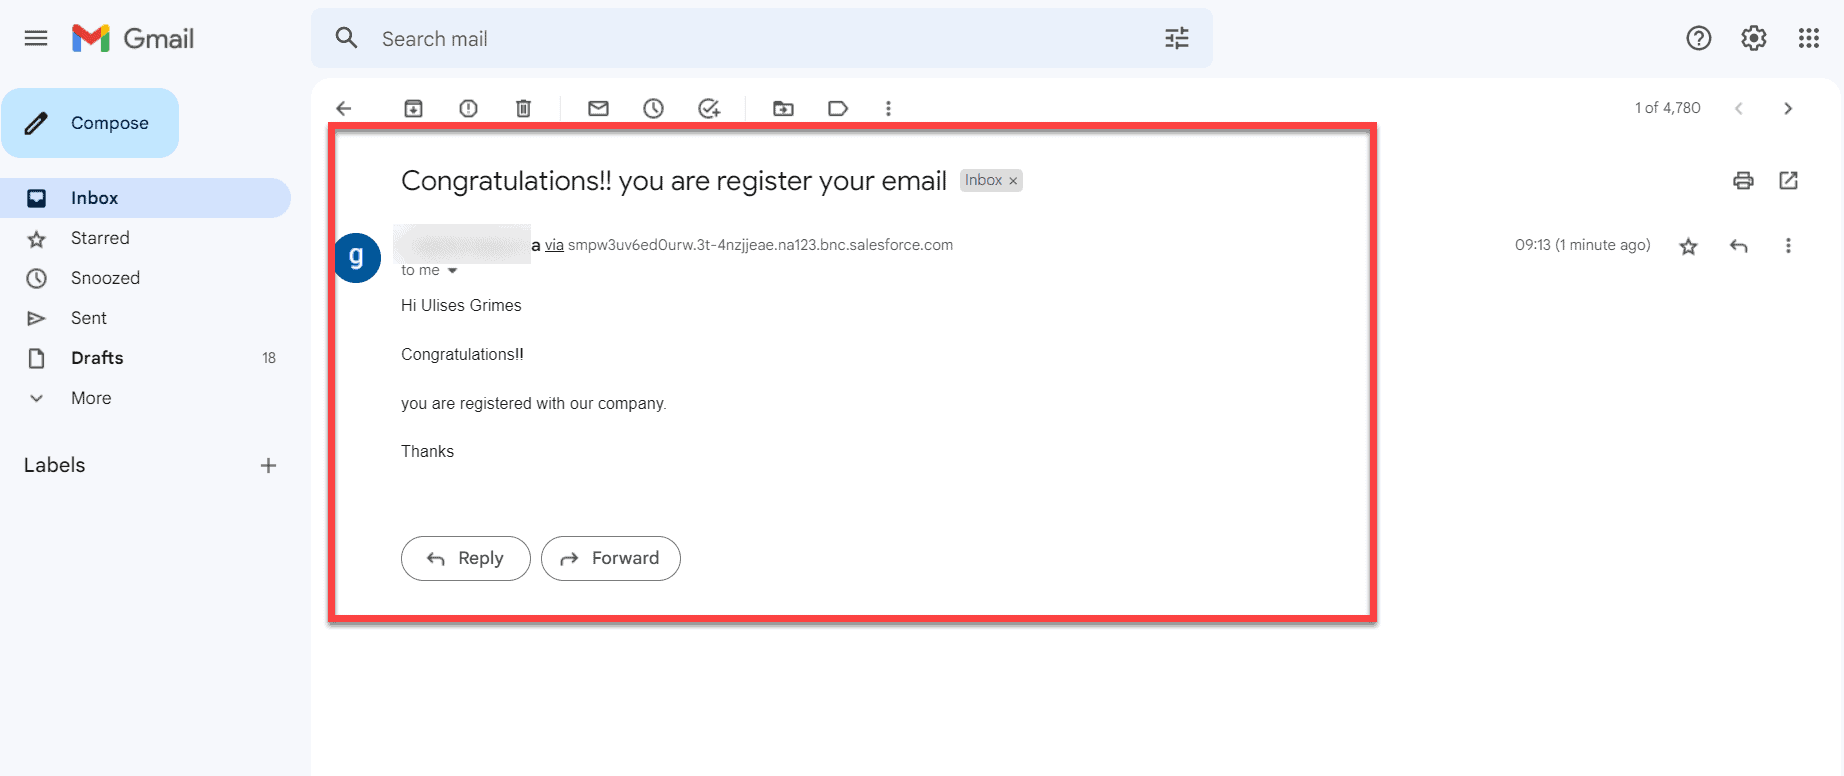Report this email as spam

click(468, 108)
